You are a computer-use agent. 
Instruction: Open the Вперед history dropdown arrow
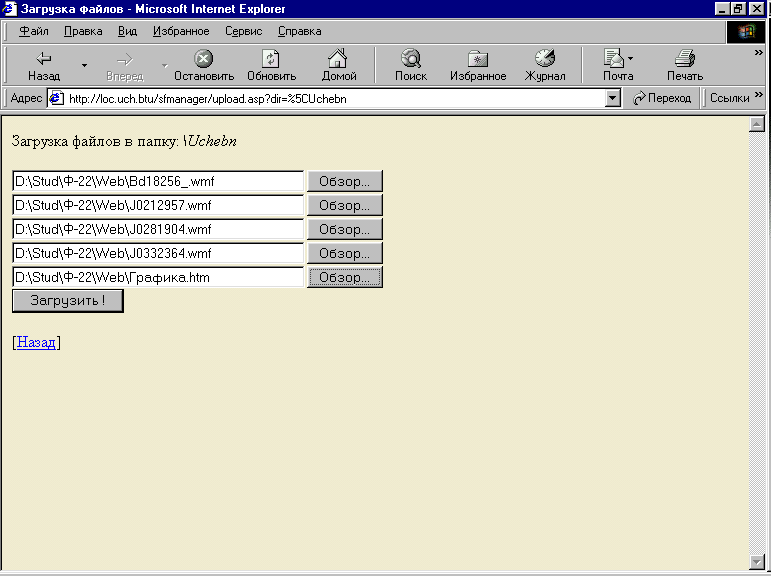165,65
